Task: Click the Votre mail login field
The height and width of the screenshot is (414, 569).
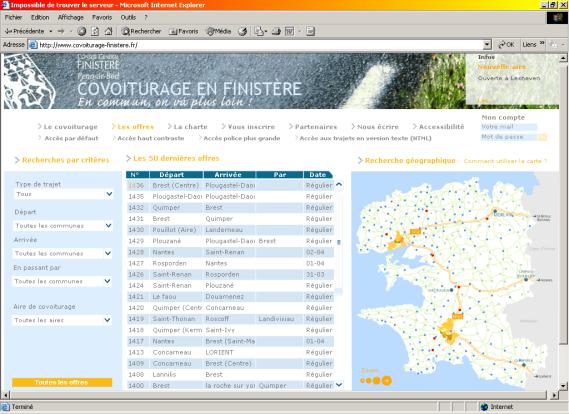Action: pyautogui.click(x=509, y=127)
